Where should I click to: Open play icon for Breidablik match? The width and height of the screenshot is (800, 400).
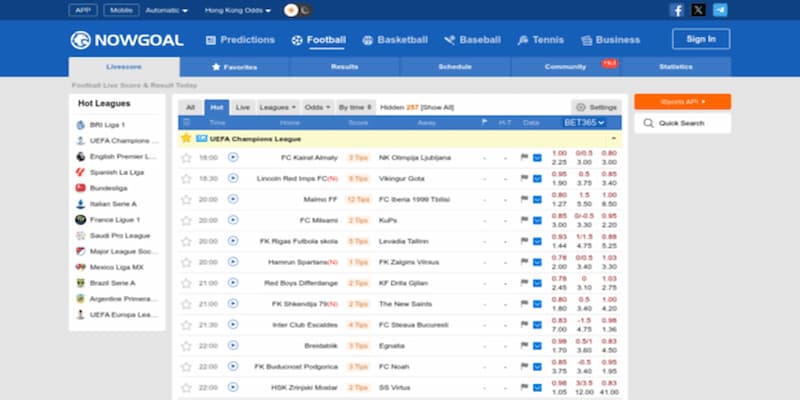[x=233, y=345]
